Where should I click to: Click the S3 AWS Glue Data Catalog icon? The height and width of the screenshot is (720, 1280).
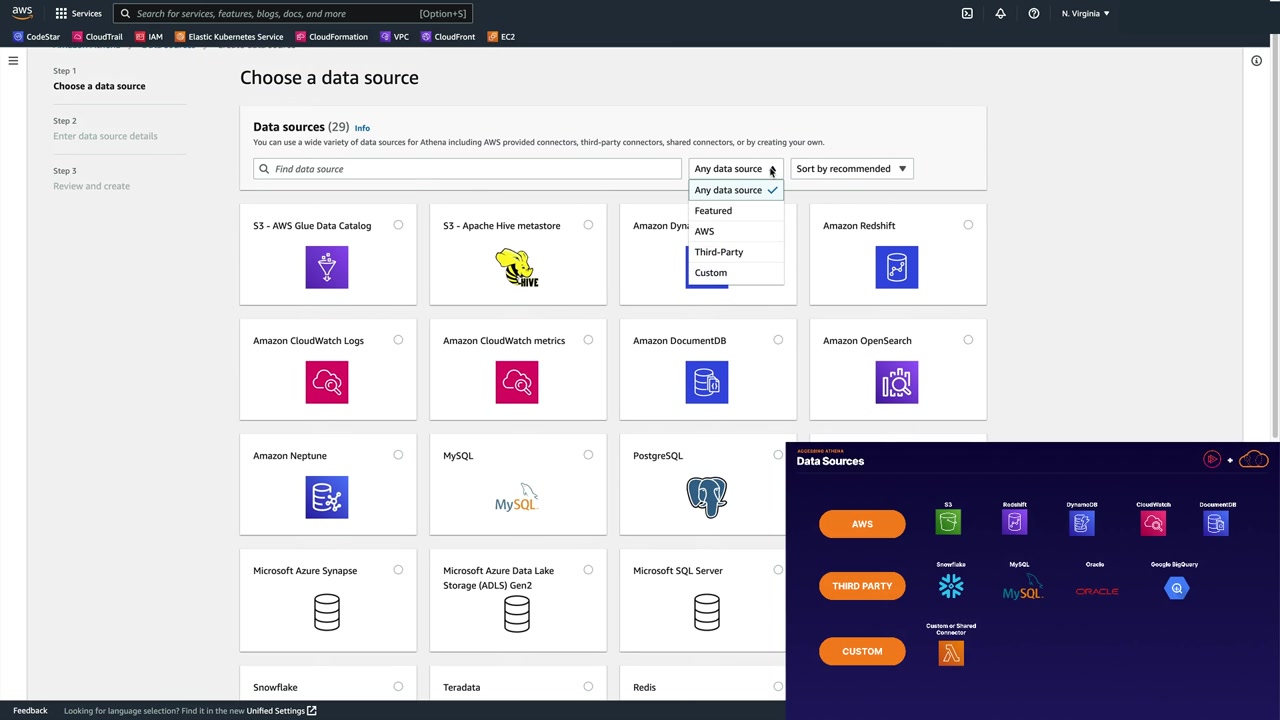pos(327,267)
